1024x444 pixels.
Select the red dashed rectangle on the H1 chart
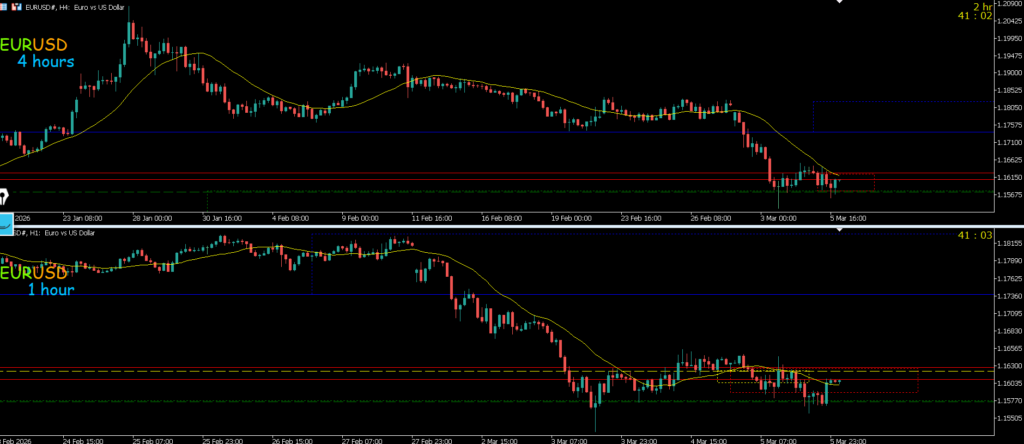[917, 381]
